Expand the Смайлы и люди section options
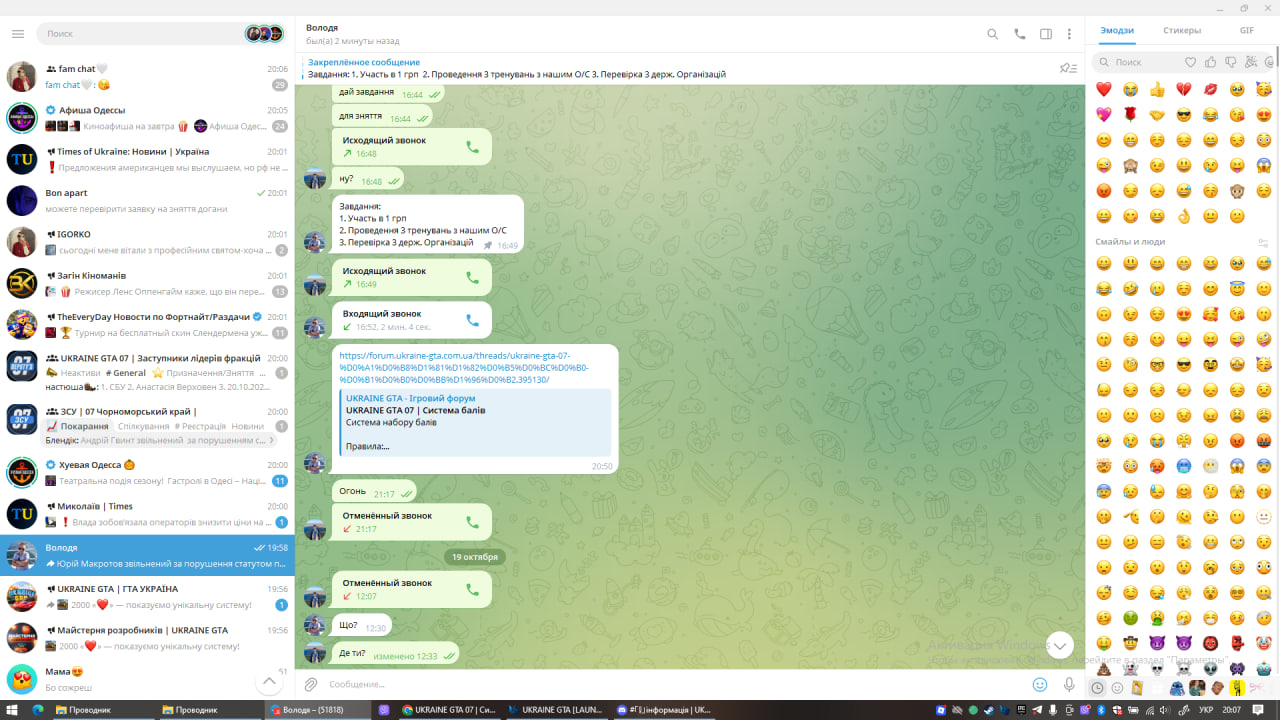This screenshot has width=1280, height=720. [1263, 242]
